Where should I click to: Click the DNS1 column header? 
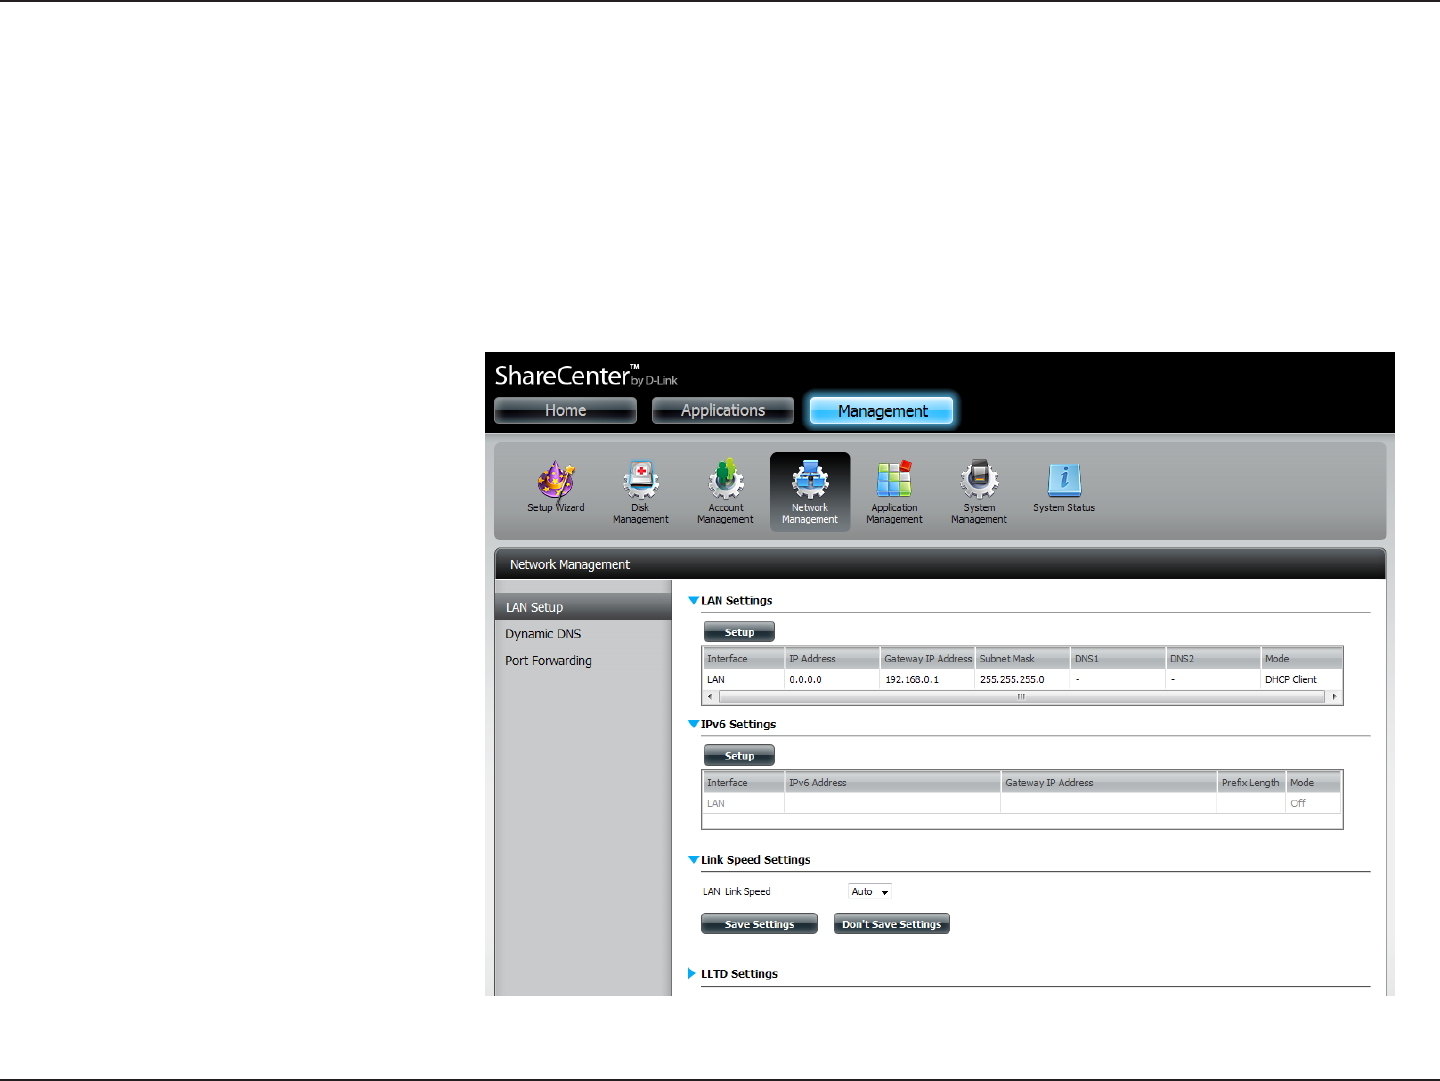(x=1118, y=659)
